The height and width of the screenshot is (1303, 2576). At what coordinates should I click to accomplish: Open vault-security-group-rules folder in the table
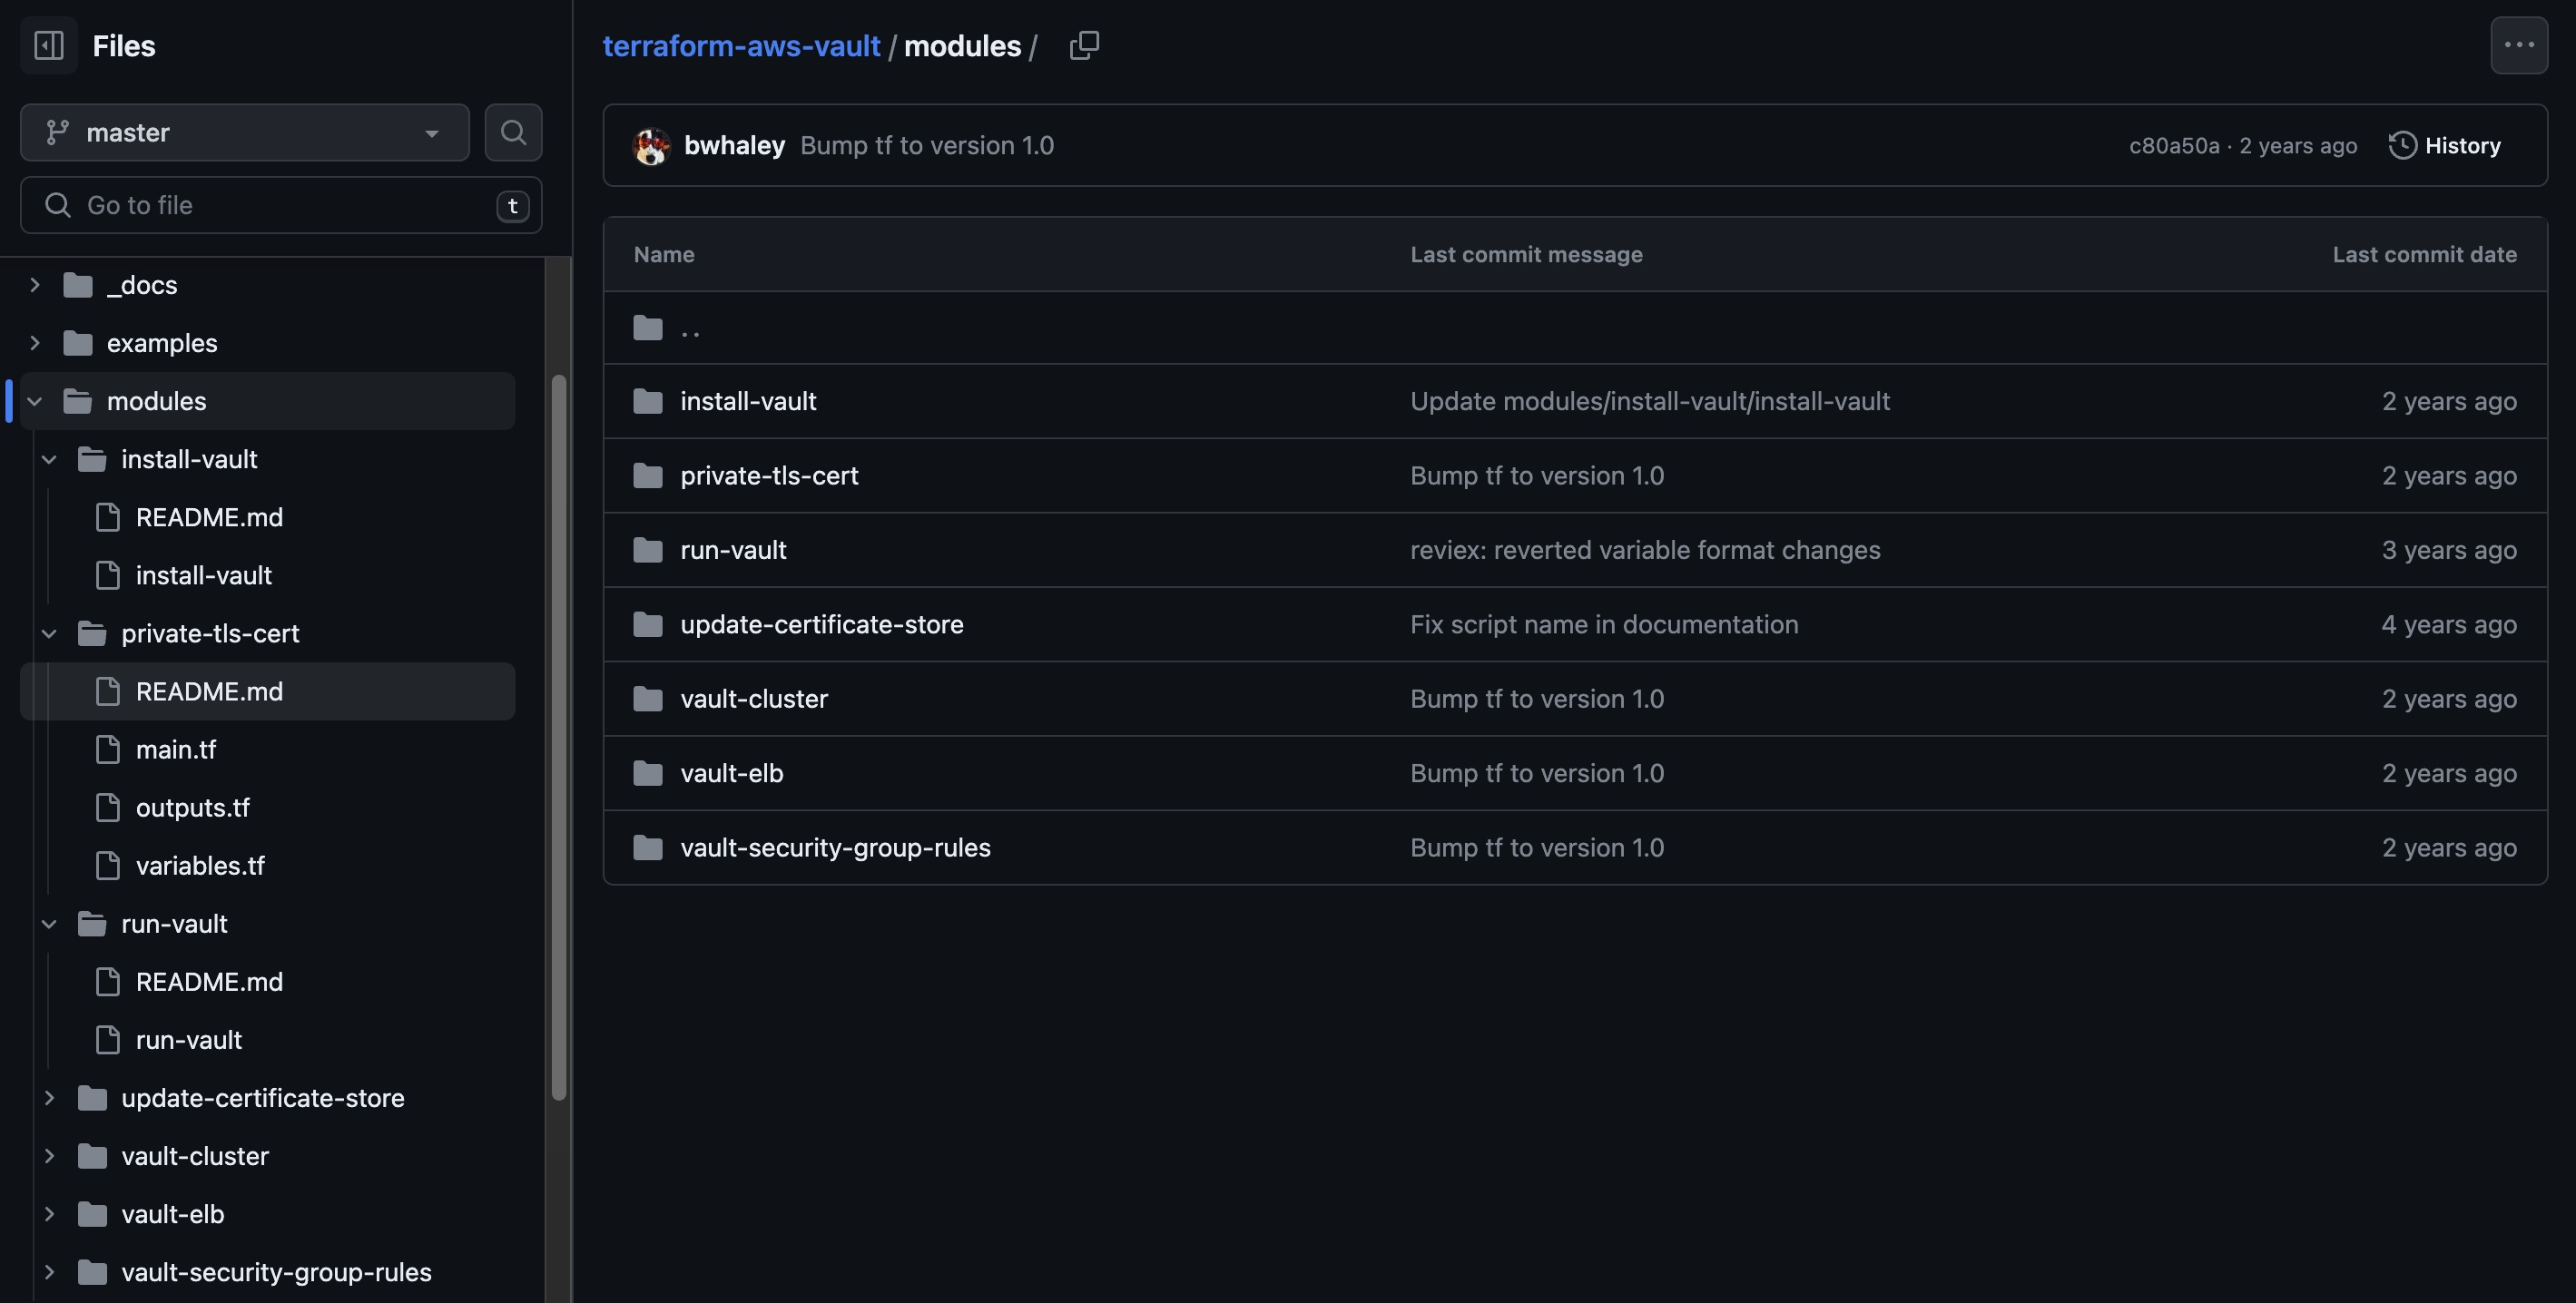[835, 848]
